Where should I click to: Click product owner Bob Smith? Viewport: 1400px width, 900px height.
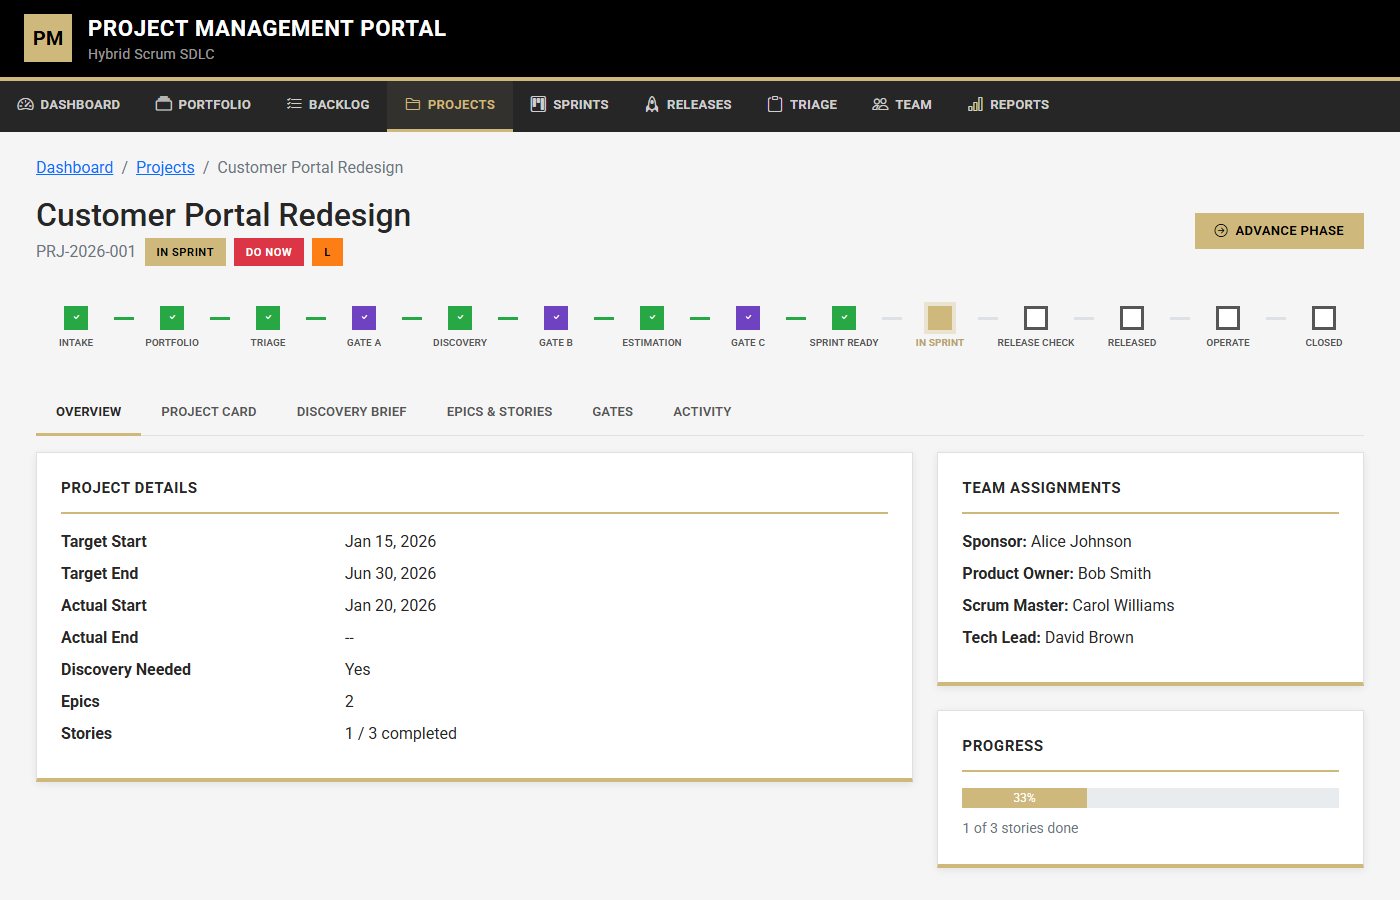click(x=1115, y=573)
